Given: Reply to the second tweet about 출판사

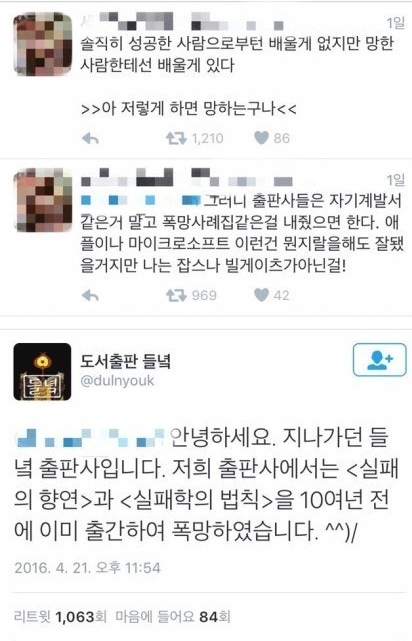Looking at the screenshot, I should [90, 295].
